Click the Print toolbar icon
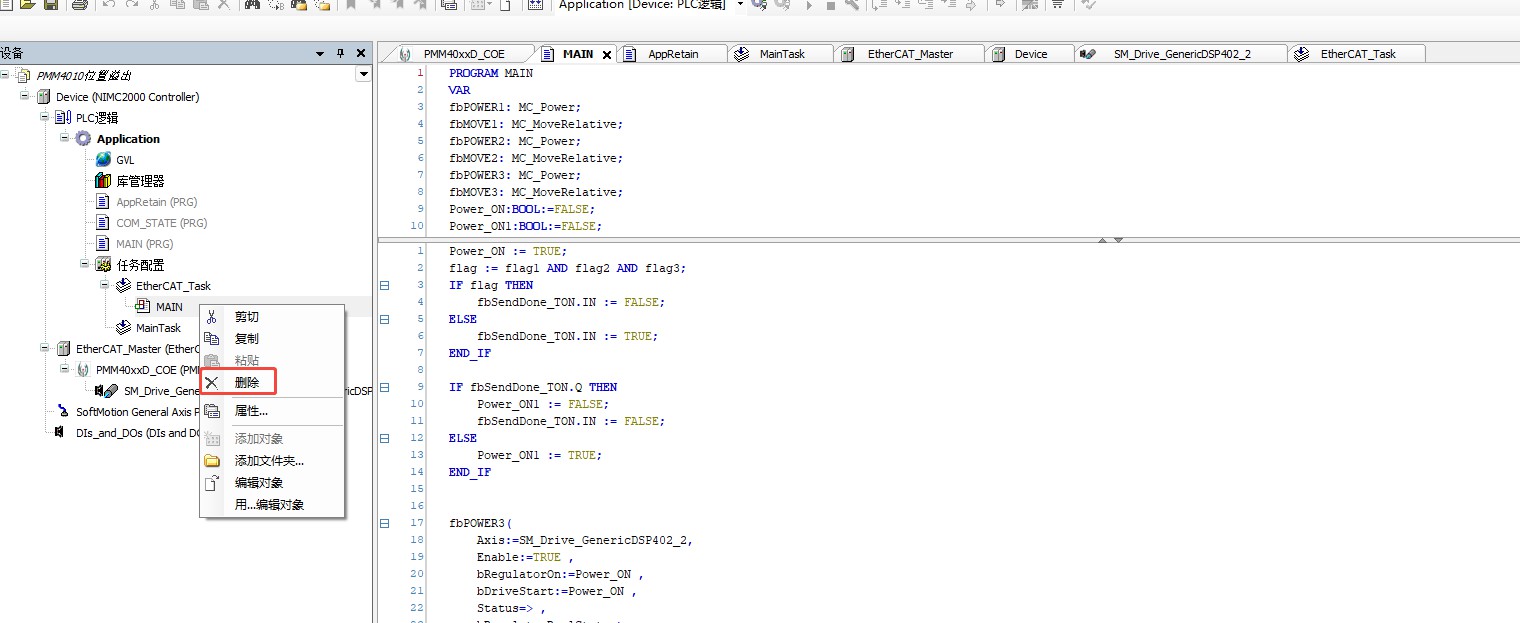 pyautogui.click(x=80, y=6)
